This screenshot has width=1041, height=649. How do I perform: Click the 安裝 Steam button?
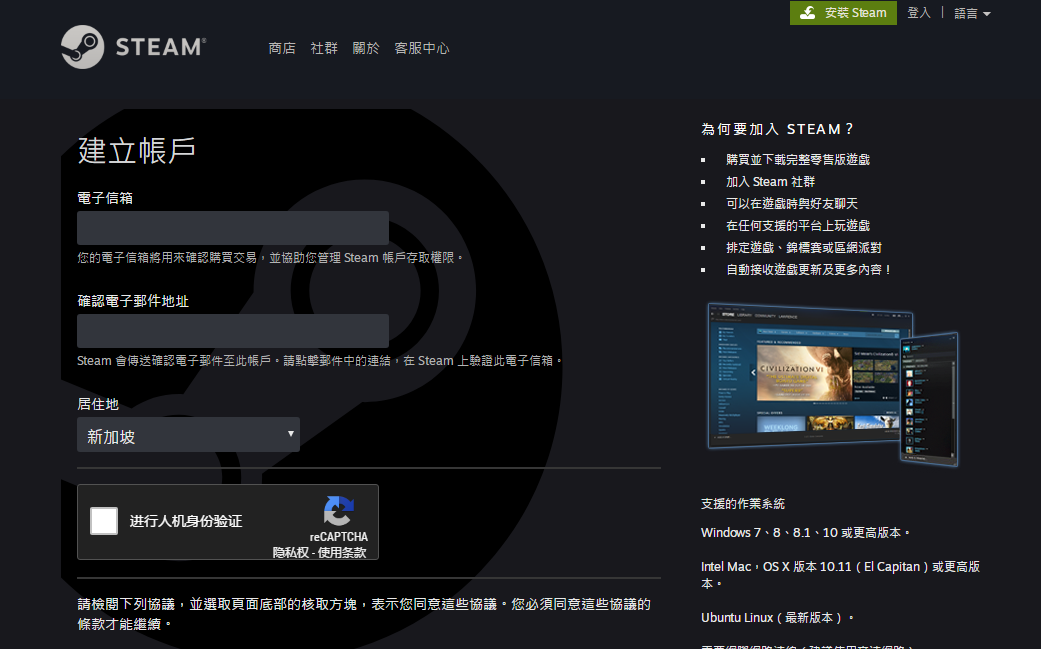[x=843, y=13]
